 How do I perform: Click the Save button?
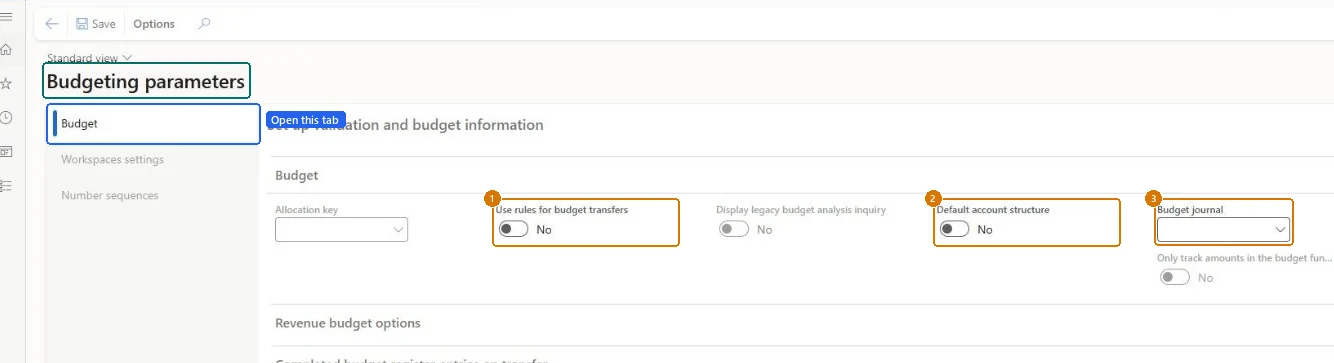point(95,24)
